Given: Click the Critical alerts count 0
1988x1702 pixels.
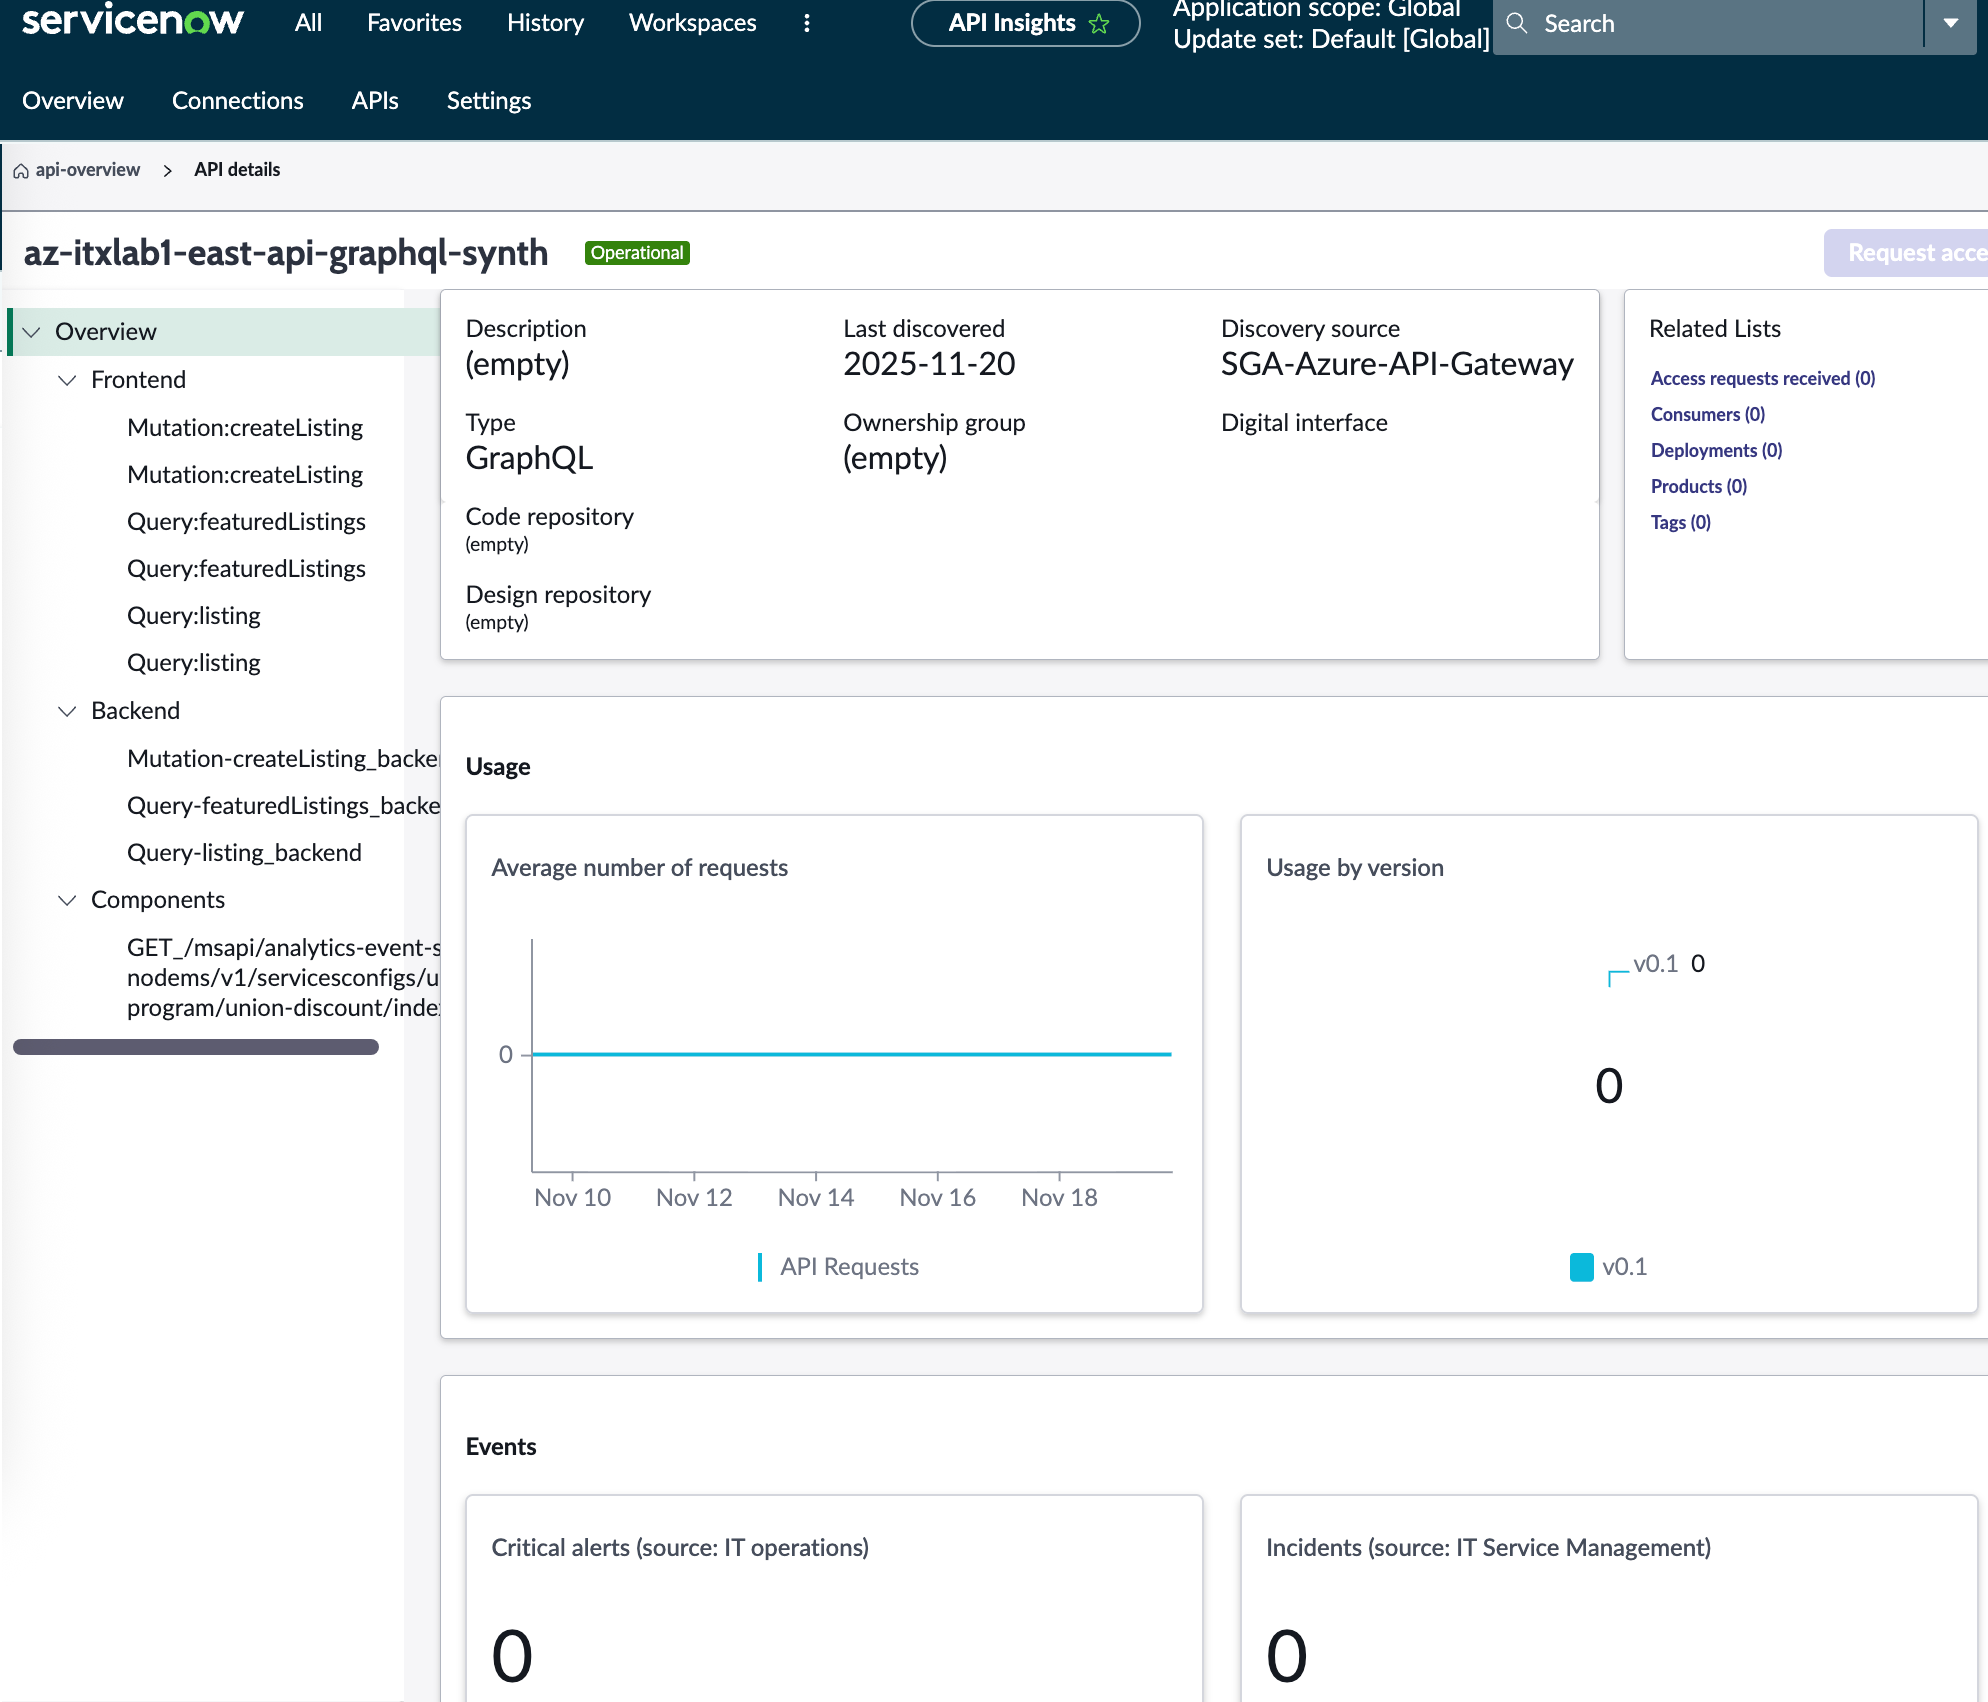Looking at the screenshot, I should pyautogui.click(x=512, y=1657).
